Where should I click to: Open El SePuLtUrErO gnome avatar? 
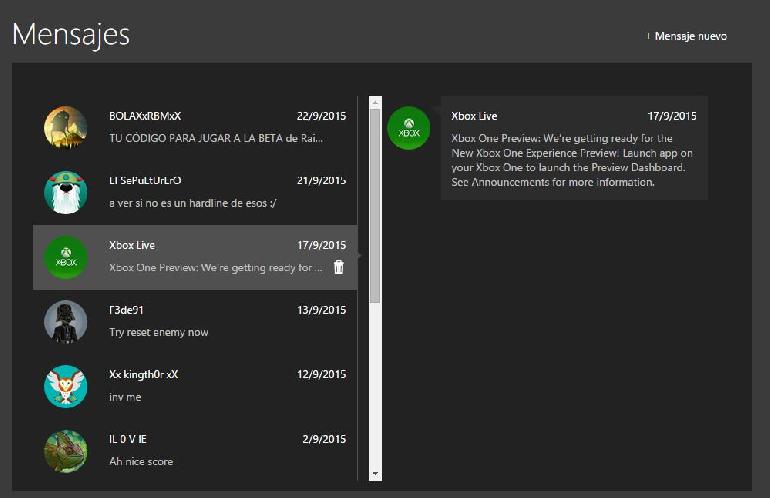tap(66, 192)
